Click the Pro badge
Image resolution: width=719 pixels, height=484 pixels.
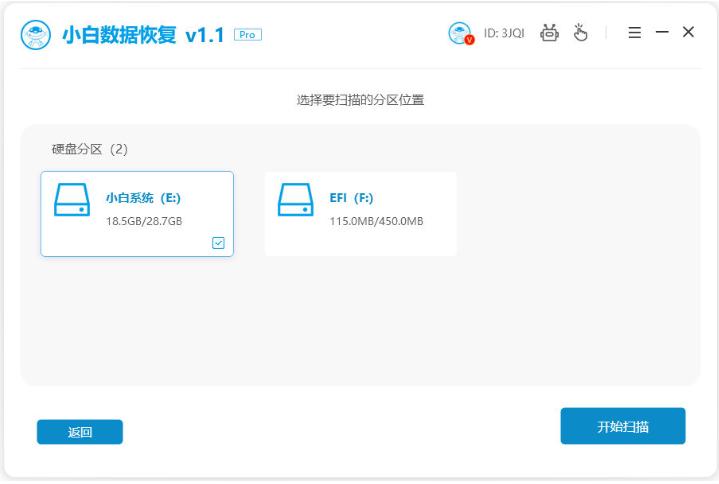click(248, 35)
